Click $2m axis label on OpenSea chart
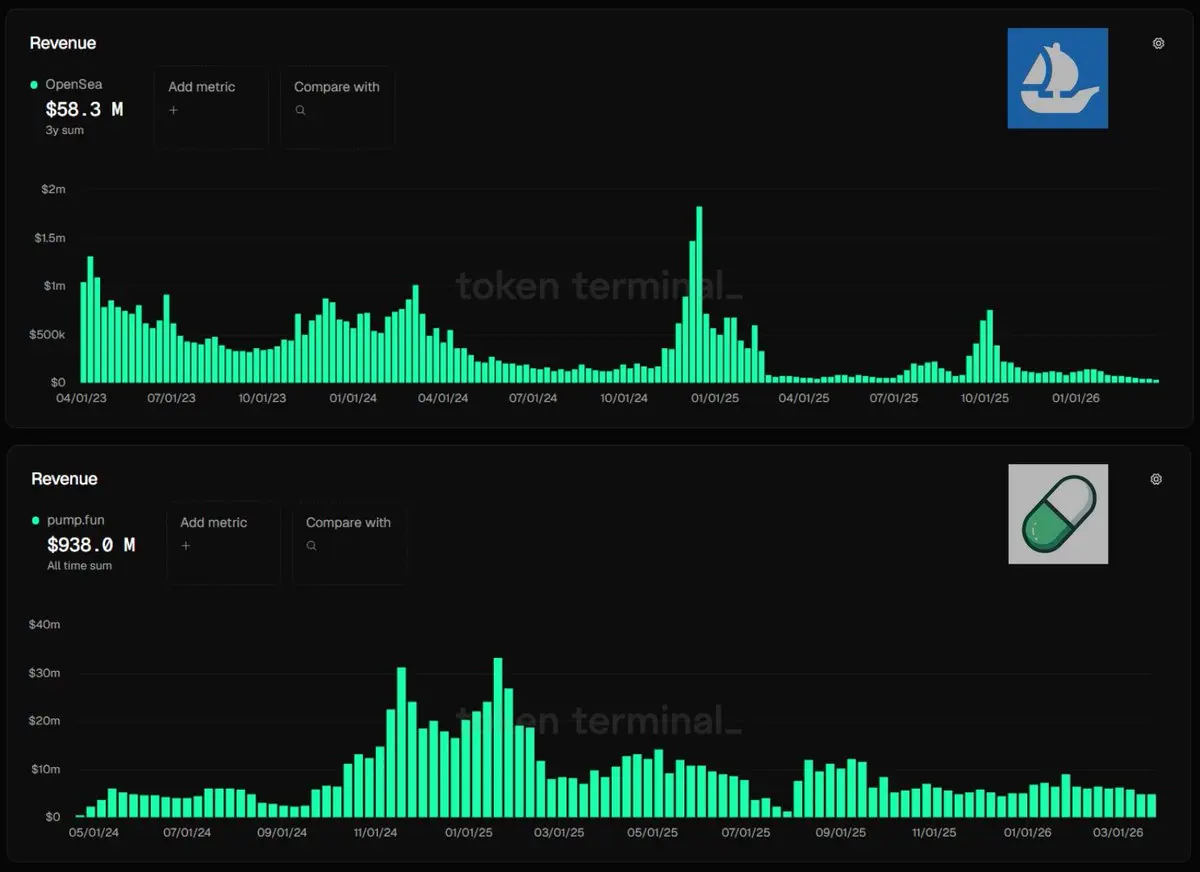 (x=52, y=189)
